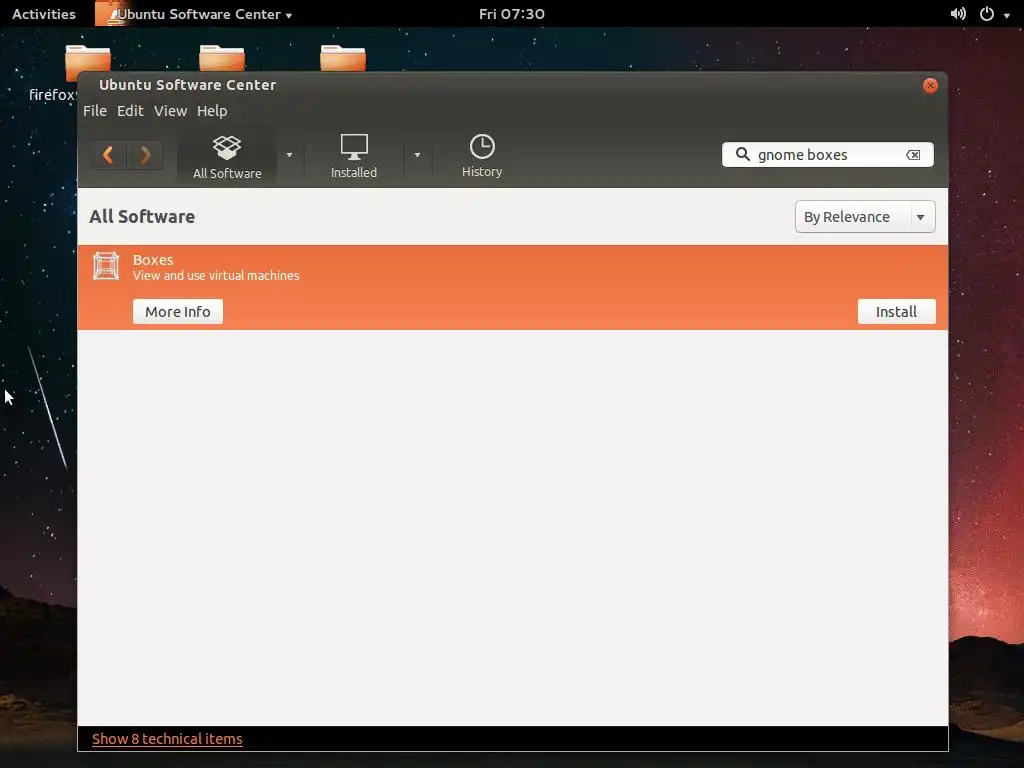Open the volume speaker icon
This screenshot has width=1024, height=768.
[958, 14]
